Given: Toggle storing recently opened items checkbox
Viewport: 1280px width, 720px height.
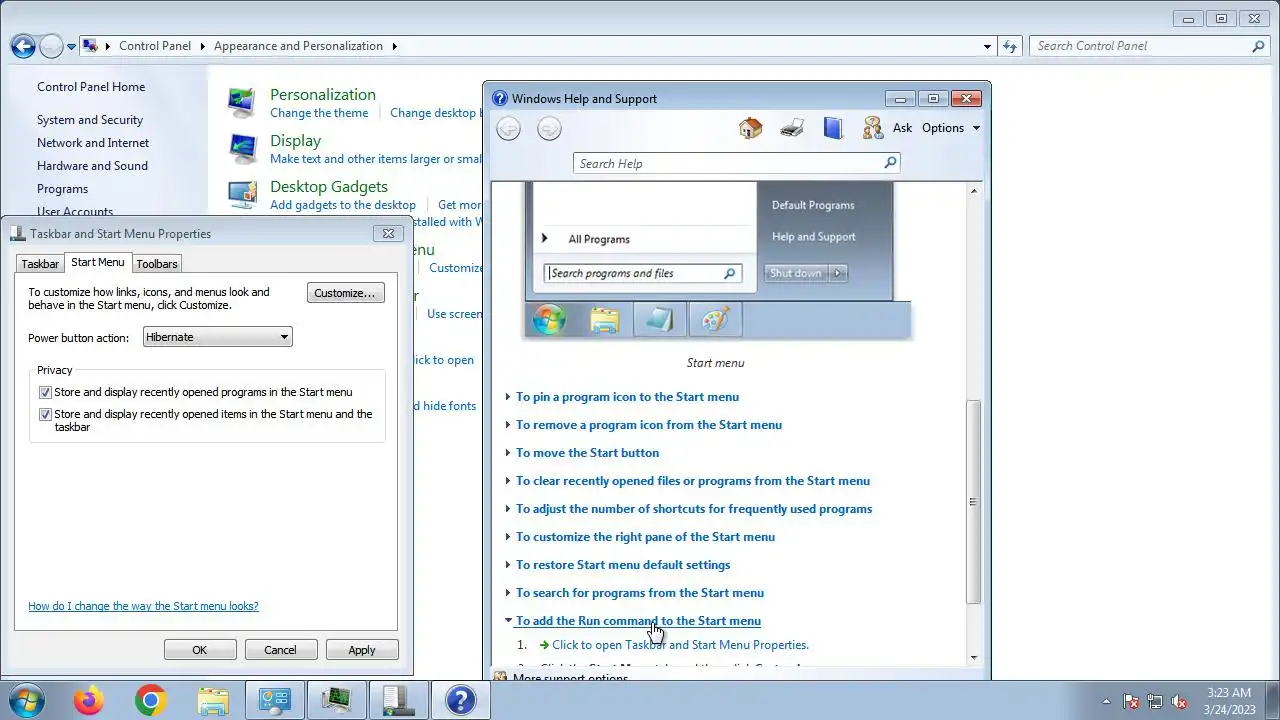Looking at the screenshot, I should tap(45, 414).
